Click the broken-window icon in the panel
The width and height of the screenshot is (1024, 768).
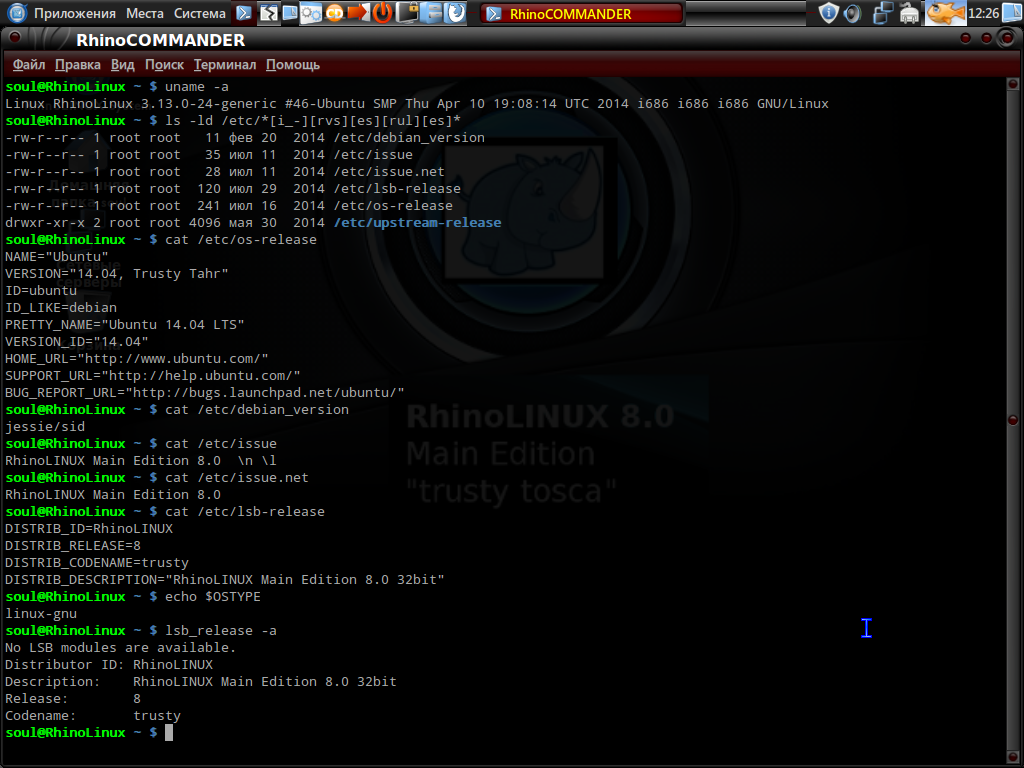(268, 12)
